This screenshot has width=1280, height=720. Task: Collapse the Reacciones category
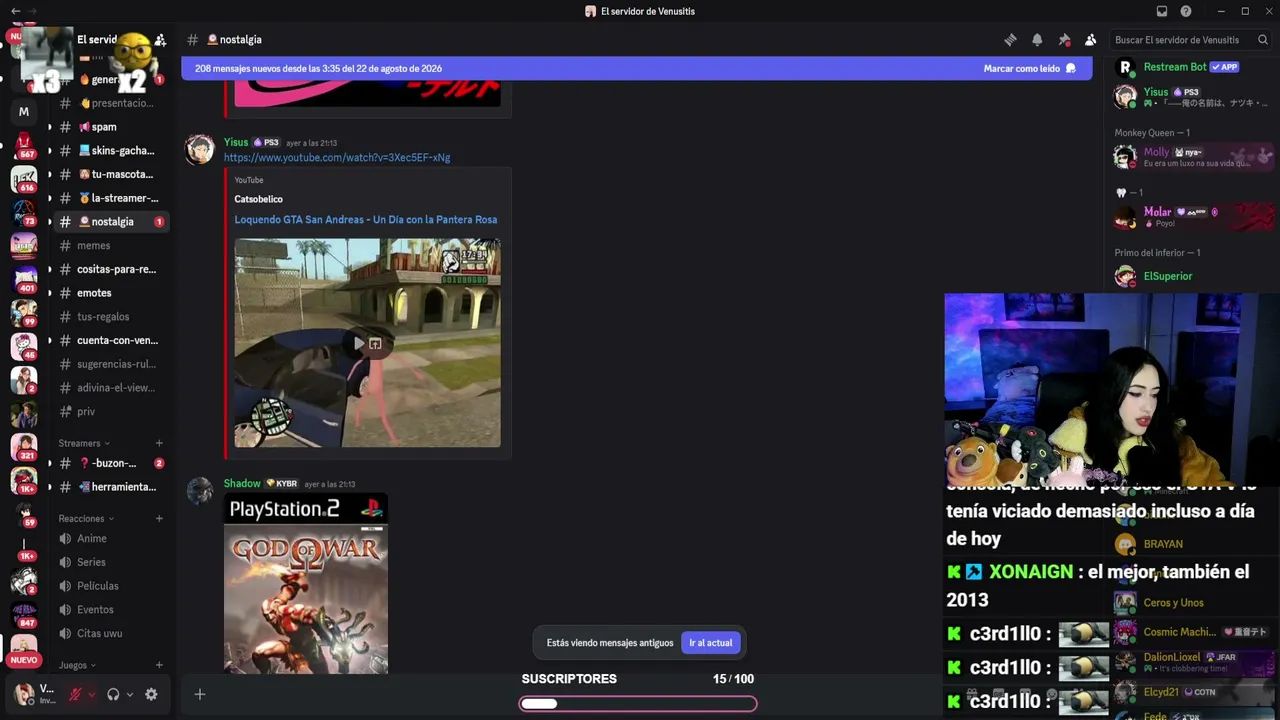click(x=86, y=519)
